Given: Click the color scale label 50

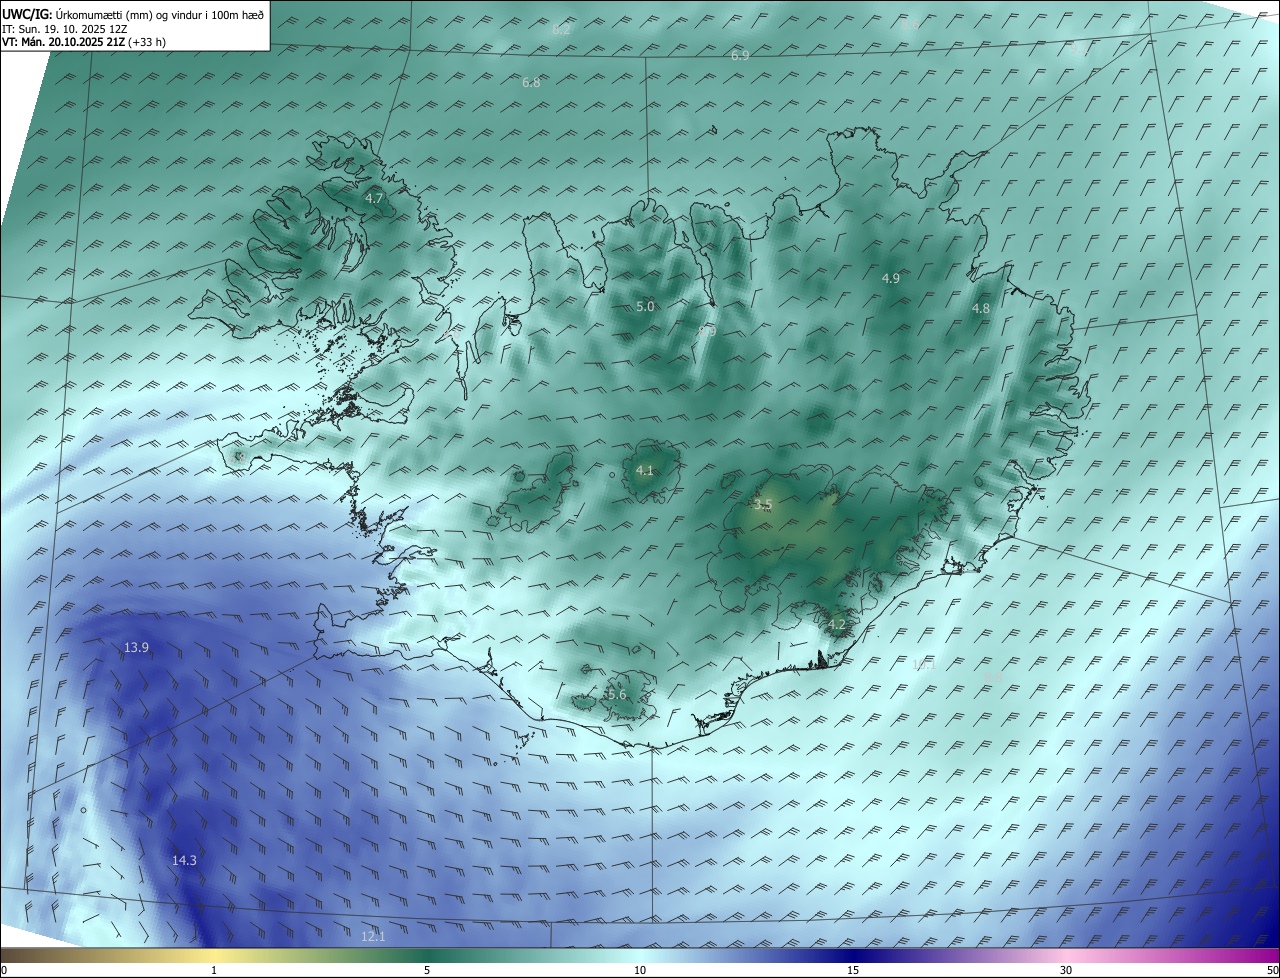Looking at the screenshot, I should (1272, 970).
